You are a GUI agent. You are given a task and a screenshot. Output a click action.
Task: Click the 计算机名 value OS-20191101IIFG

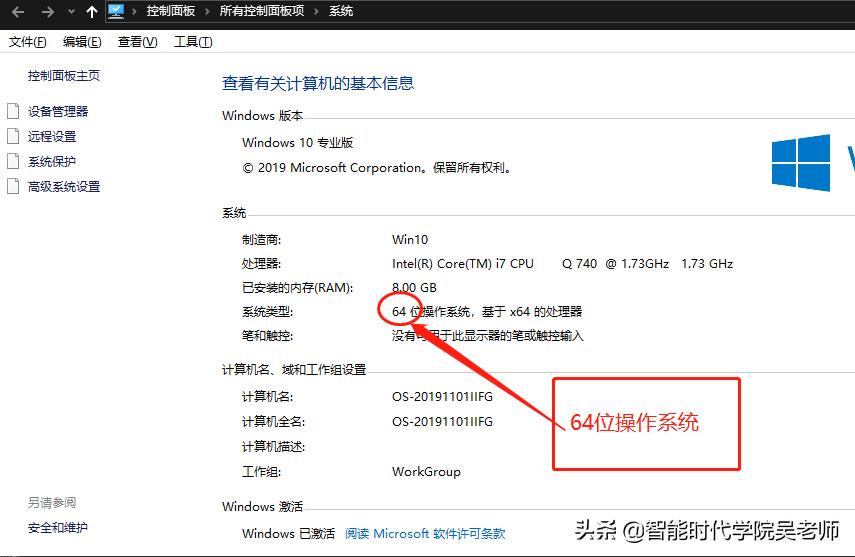442,397
